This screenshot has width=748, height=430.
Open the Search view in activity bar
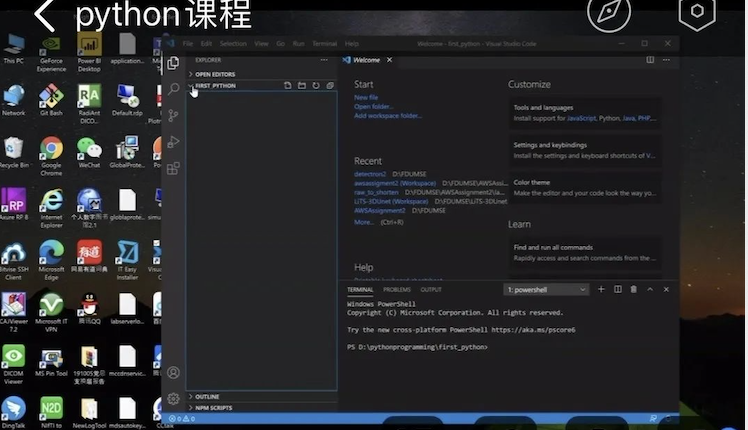[174, 88]
